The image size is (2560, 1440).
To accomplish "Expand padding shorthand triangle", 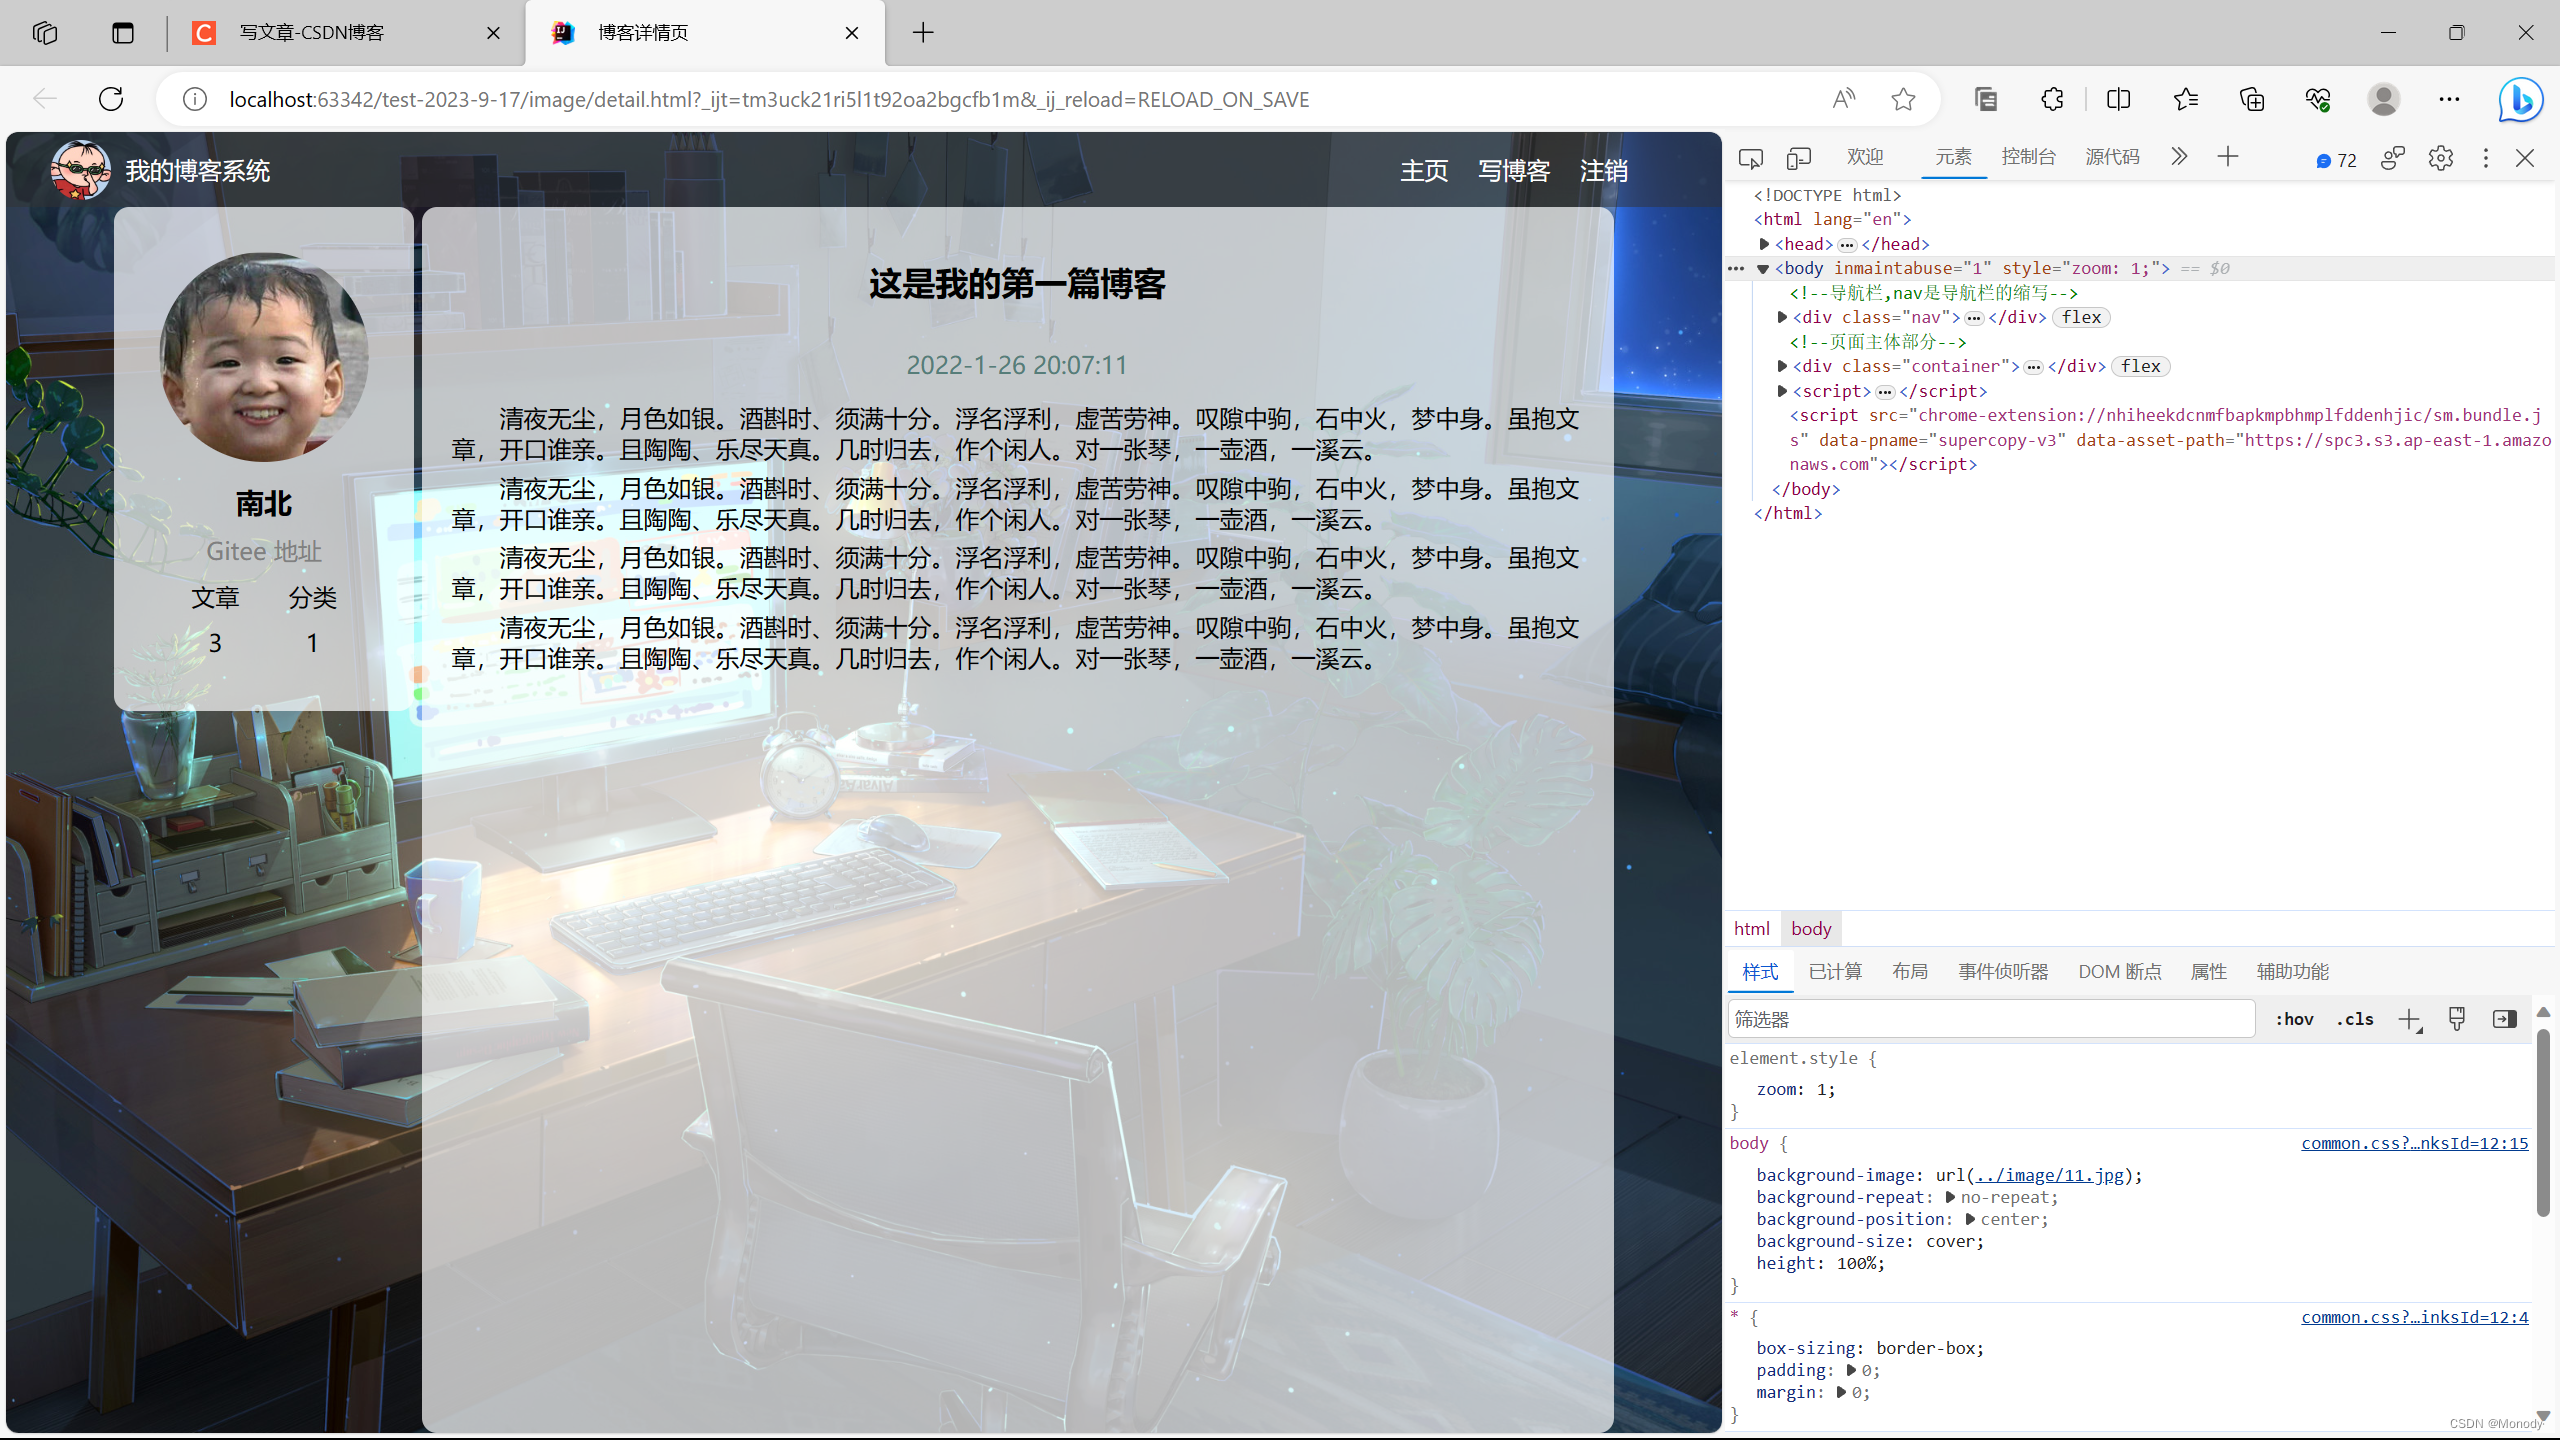I will pos(1851,1370).
